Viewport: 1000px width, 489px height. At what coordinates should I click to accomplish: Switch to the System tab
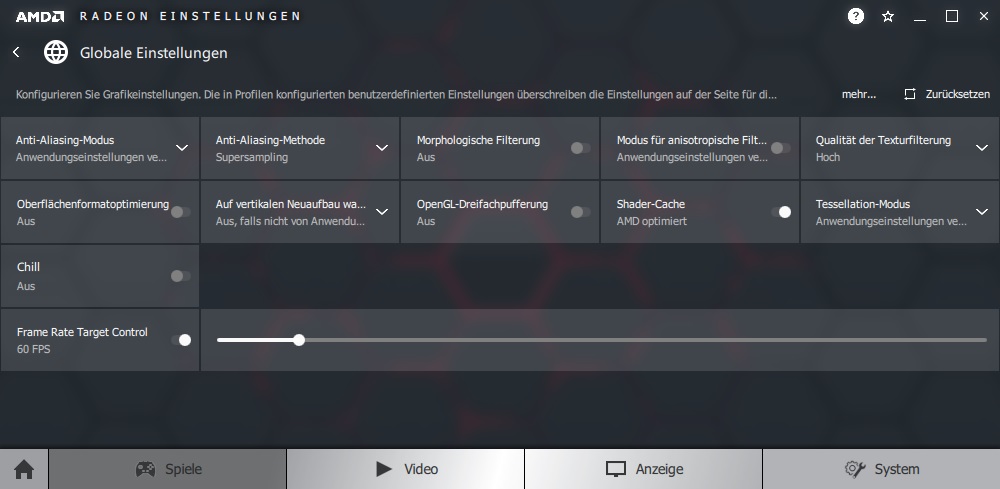coord(881,469)
